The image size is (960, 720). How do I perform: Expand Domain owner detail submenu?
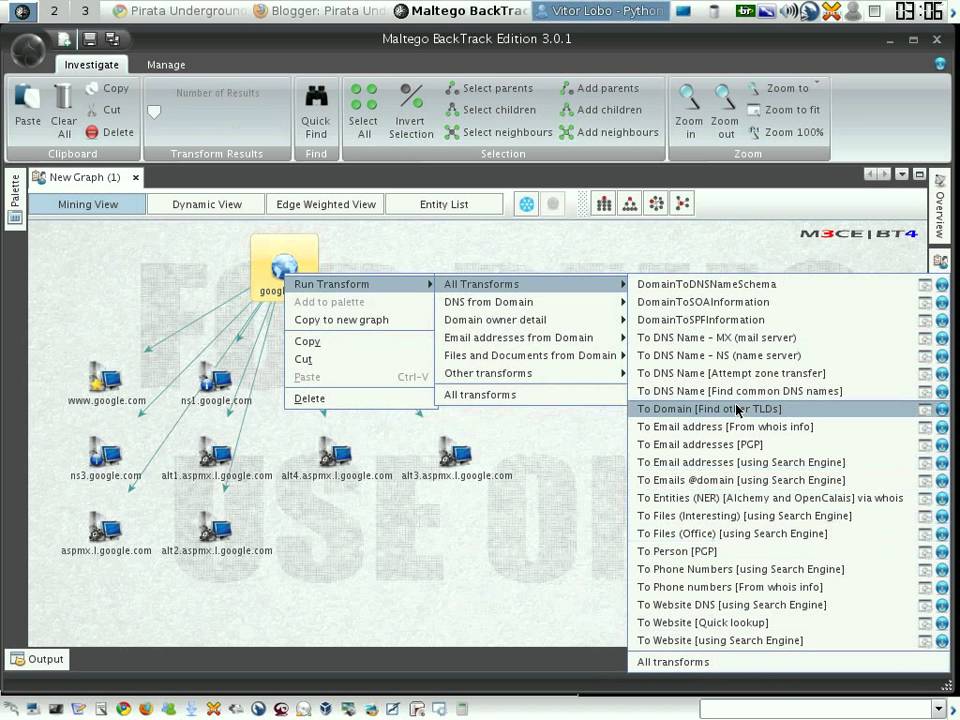coord(531,320)
